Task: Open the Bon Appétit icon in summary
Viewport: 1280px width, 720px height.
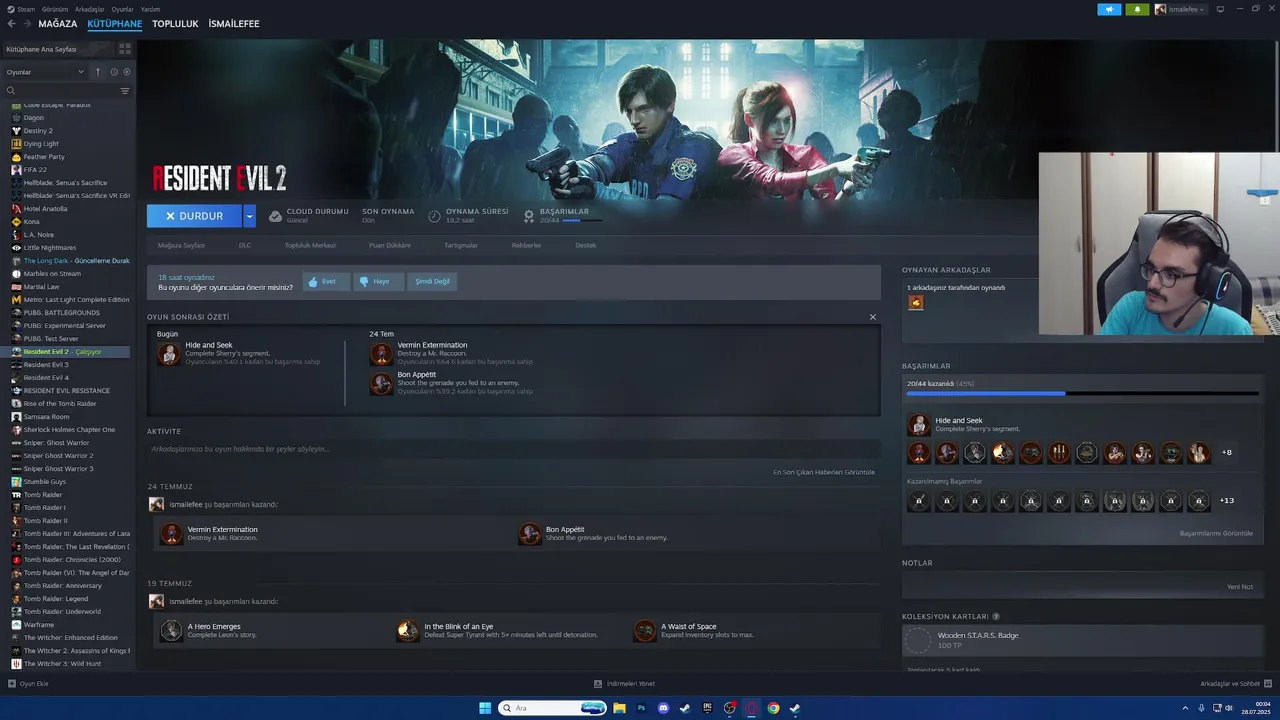Action: [381, 383]
